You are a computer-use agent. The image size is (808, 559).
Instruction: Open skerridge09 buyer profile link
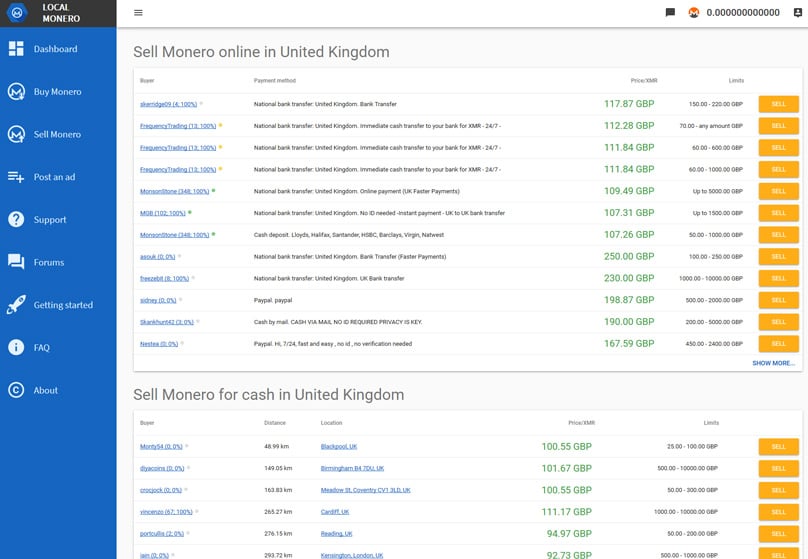(169, 104)
